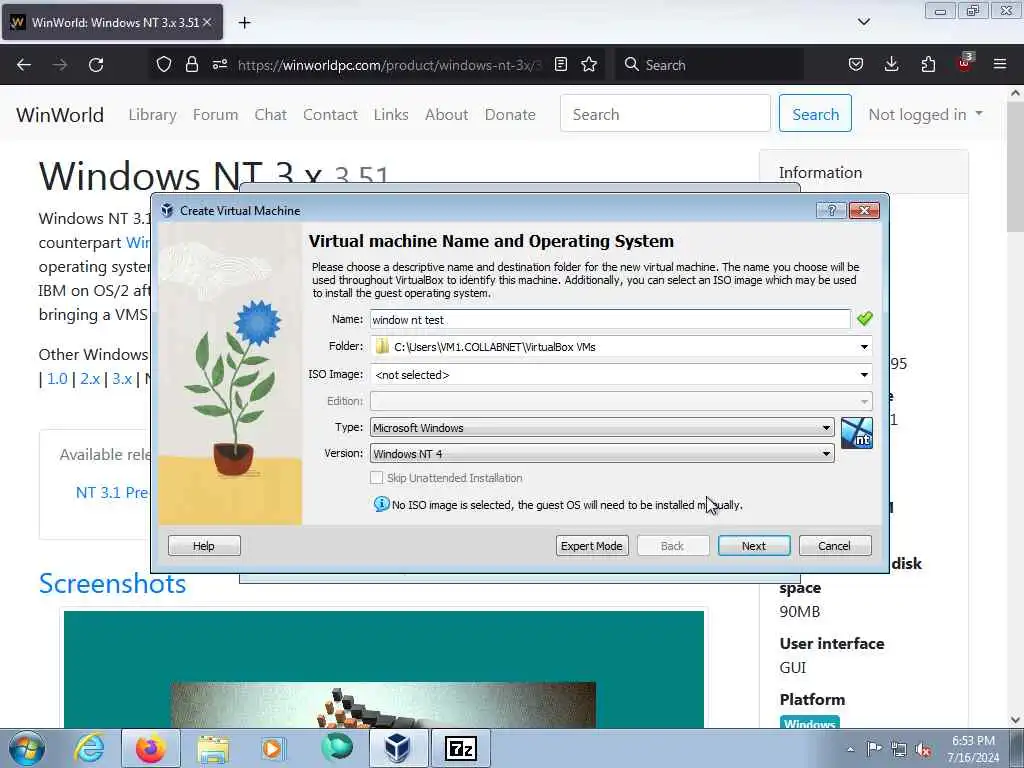This screenshot has width=1024, height=768.
Task: Go to the Forum nav item
Action: click(216, 114)
